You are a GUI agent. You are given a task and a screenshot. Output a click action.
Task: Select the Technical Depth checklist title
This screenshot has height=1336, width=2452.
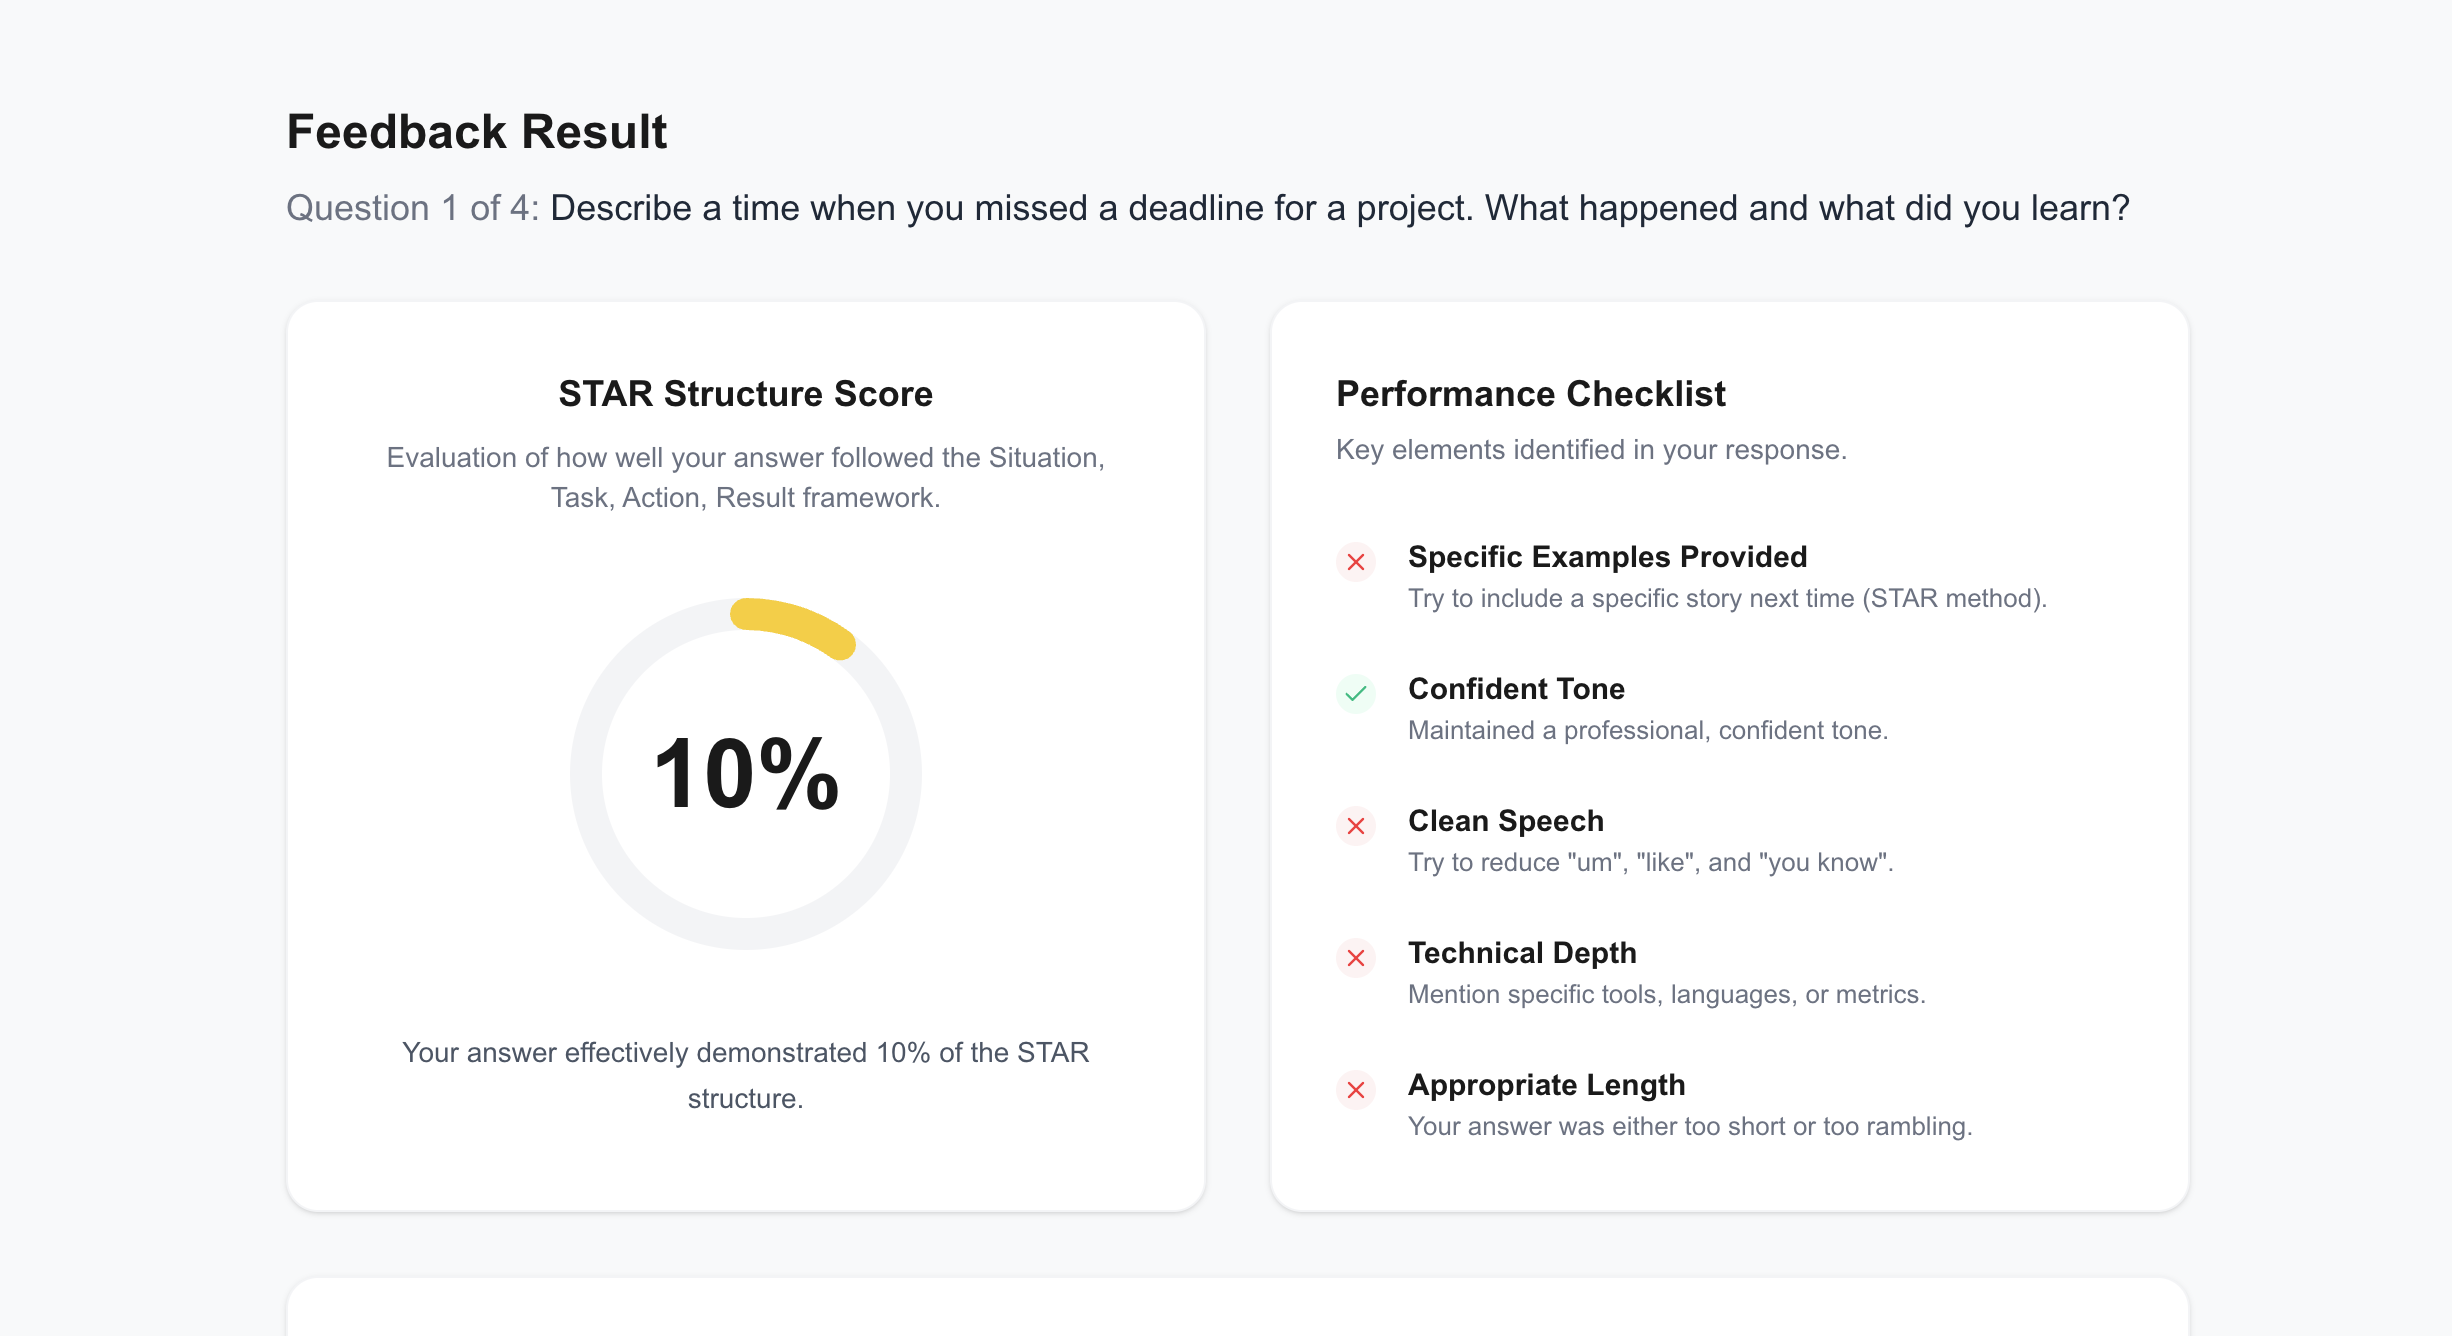click(x=1522, y=953)
